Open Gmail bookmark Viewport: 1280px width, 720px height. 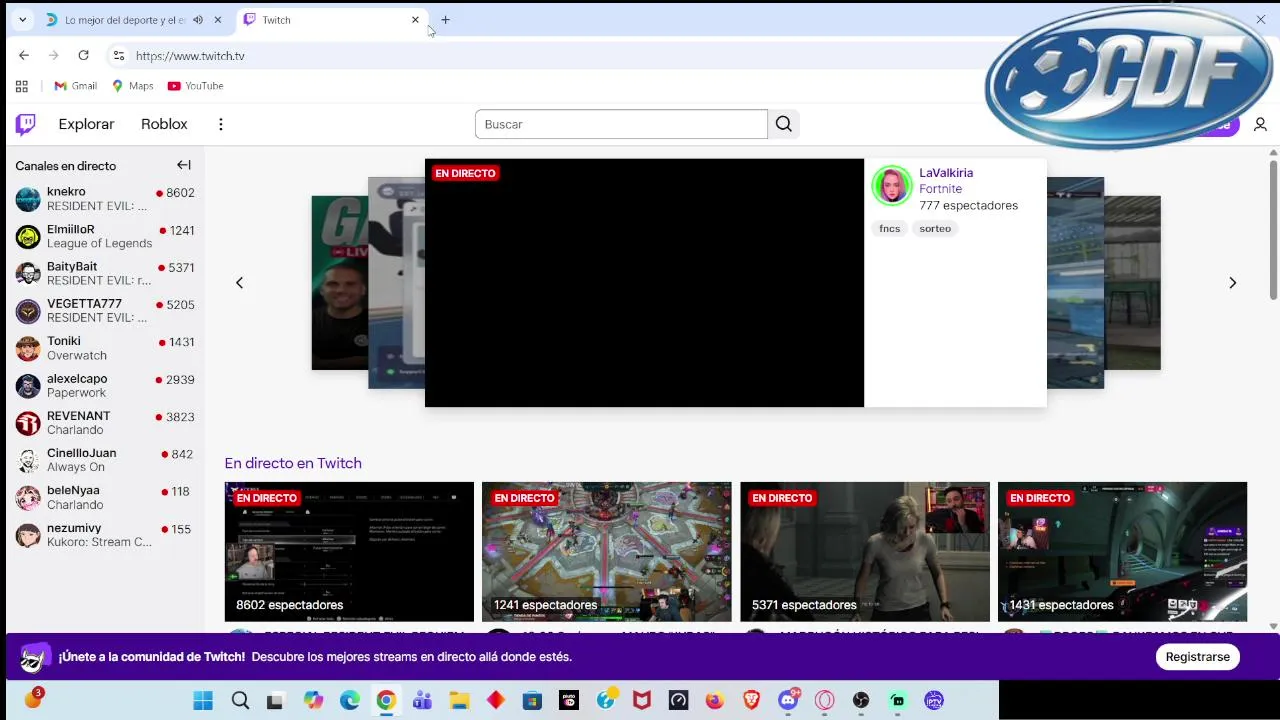click(75, 86)
